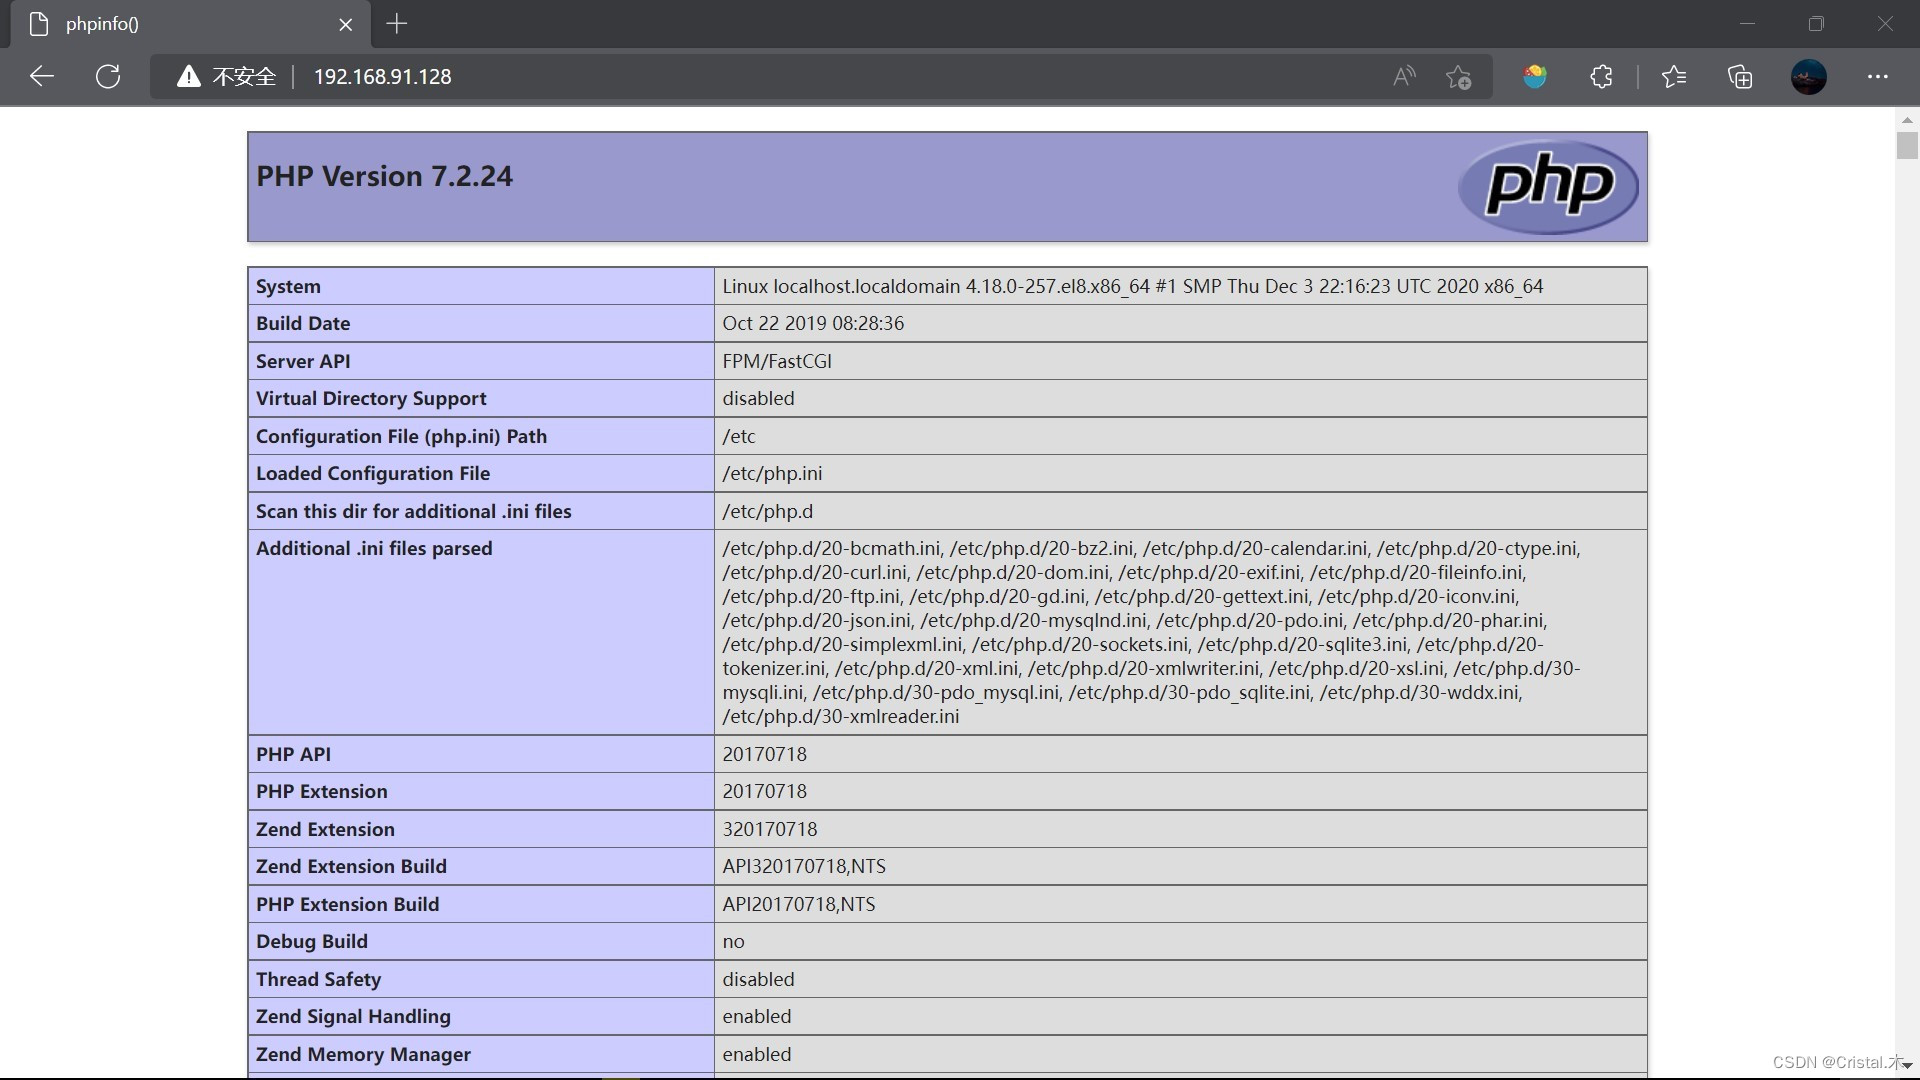The width and height of the screenshot is (1920, 1080).
Task: Open the Read aloud icon
Action: 1404,77
